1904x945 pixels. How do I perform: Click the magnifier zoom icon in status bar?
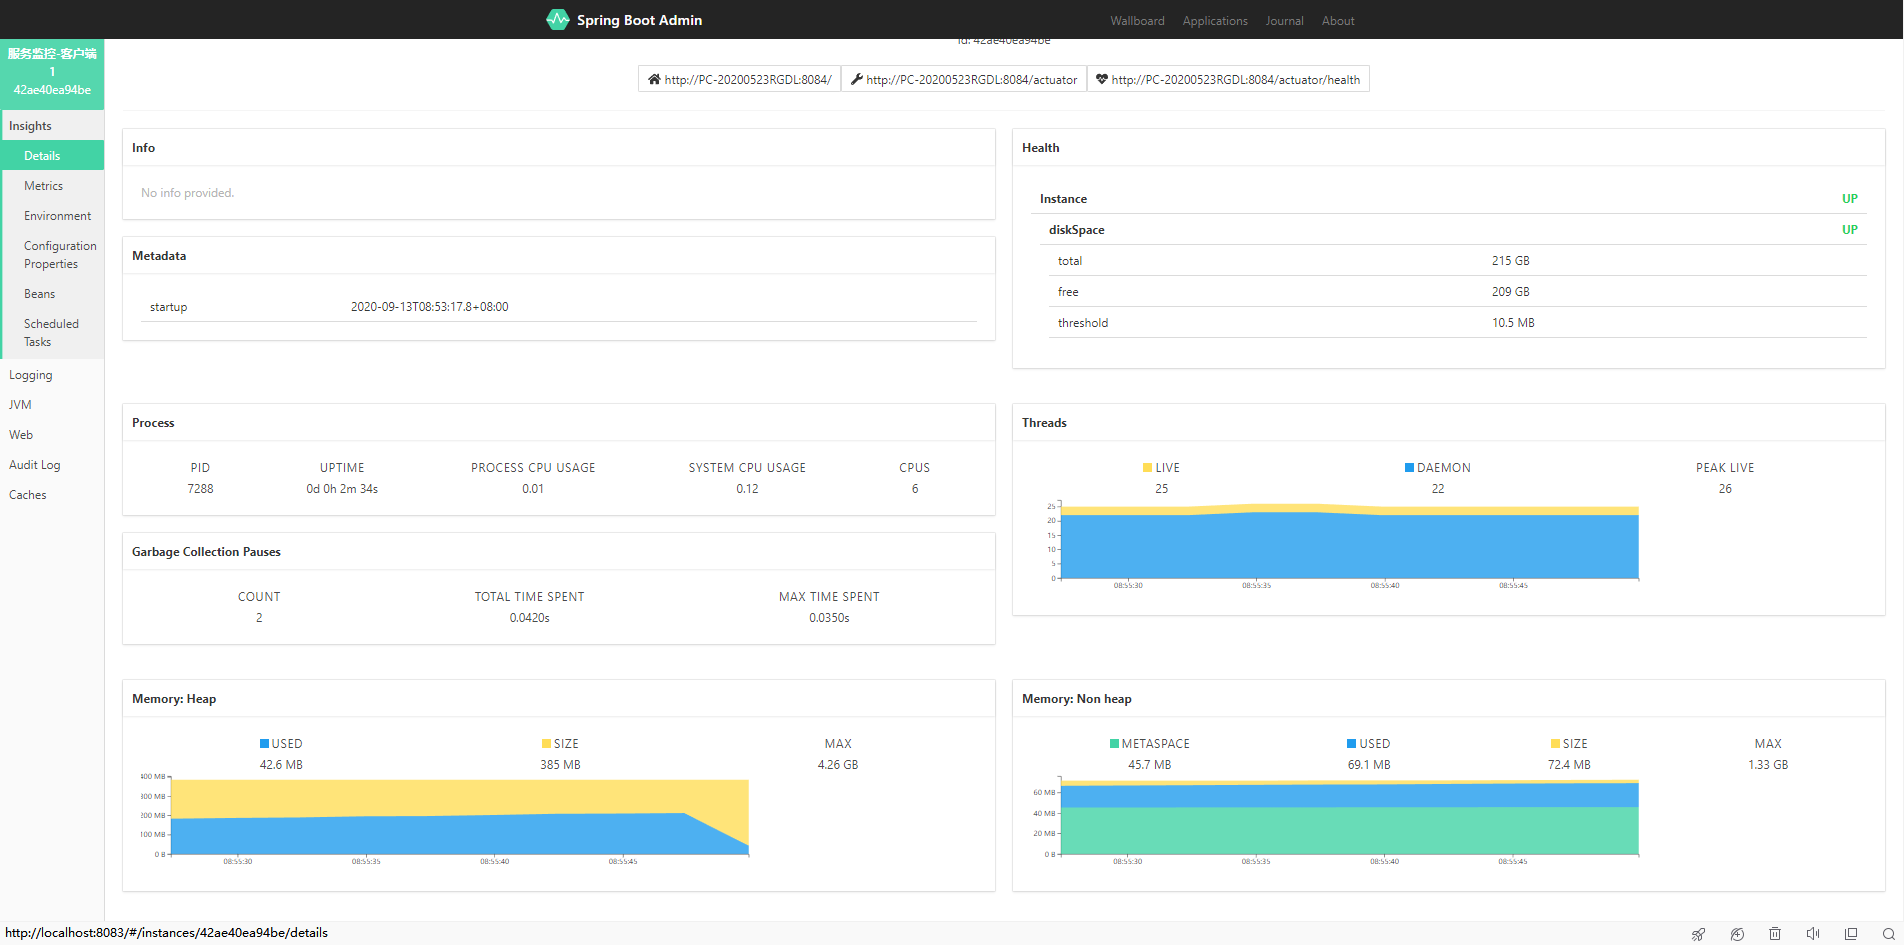pyautogui.click(x=1889, y=934)
